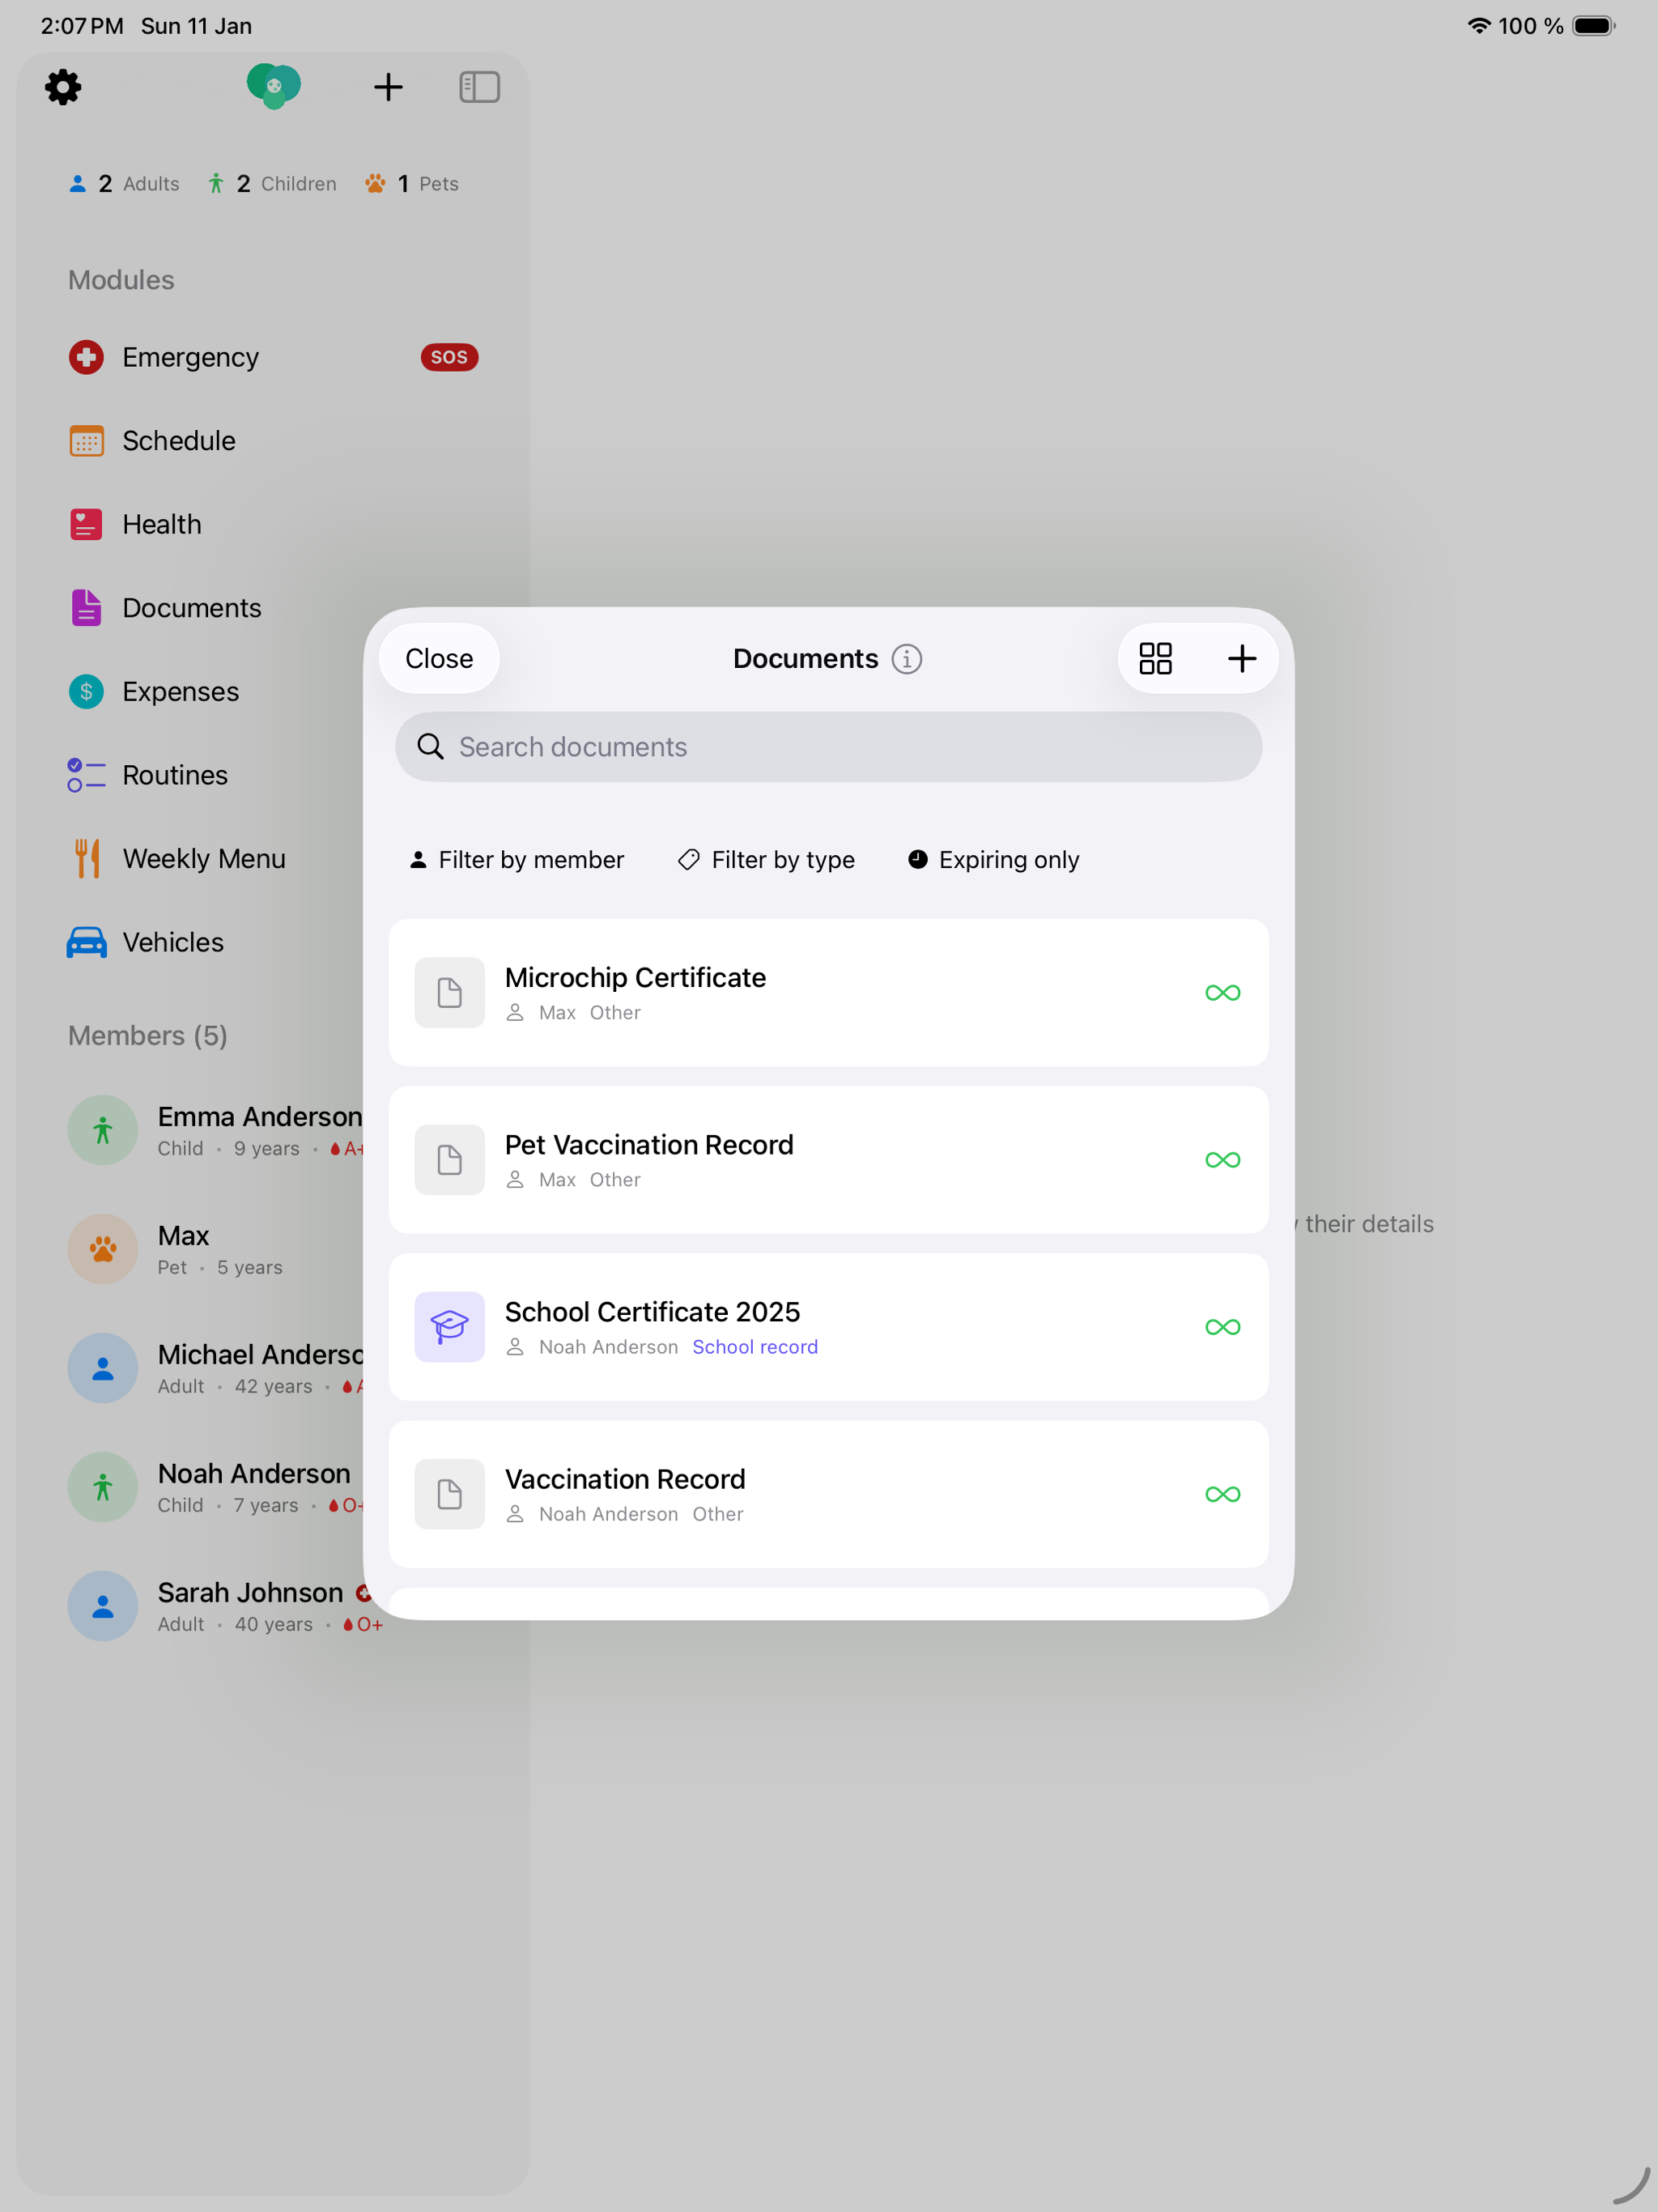
Task: Add a new document with plus
Action: [1241, 658]
